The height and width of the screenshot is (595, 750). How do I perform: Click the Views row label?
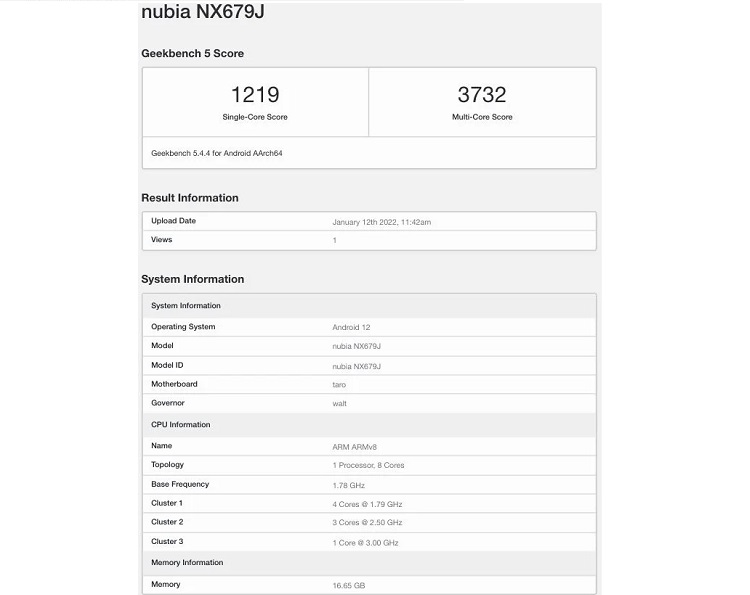coord(162,240)
